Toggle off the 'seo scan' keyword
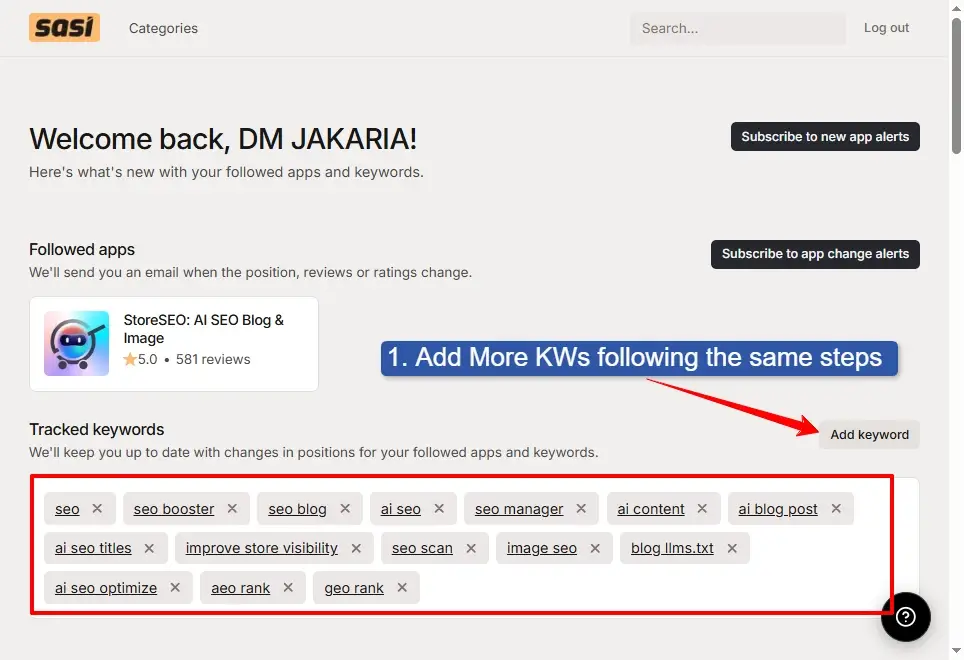The width and height of the screenshot is (964, 660). point(471,548)
